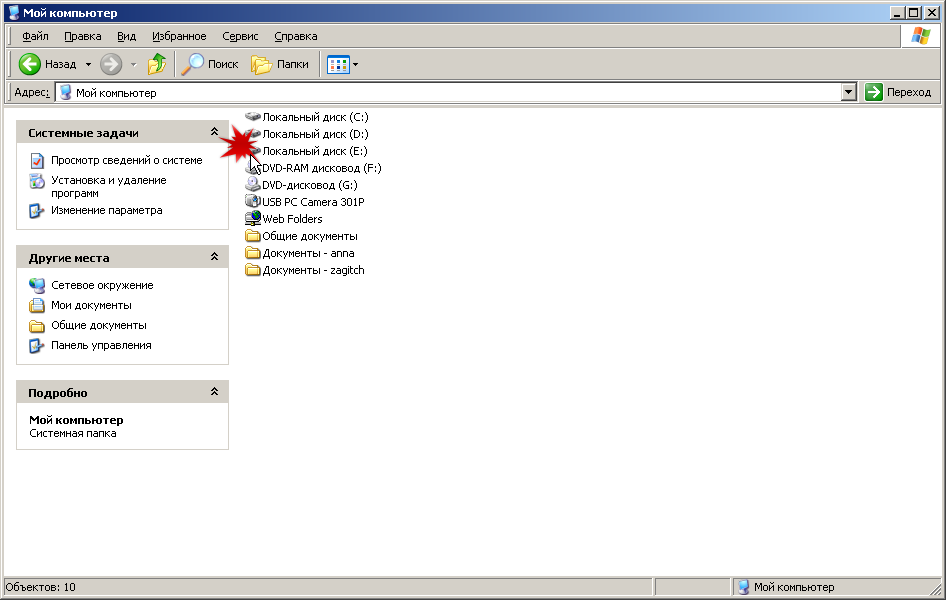Open the Сервис menu
The height and width of the screenshot is (600, 946).
[x=240, y=36]
